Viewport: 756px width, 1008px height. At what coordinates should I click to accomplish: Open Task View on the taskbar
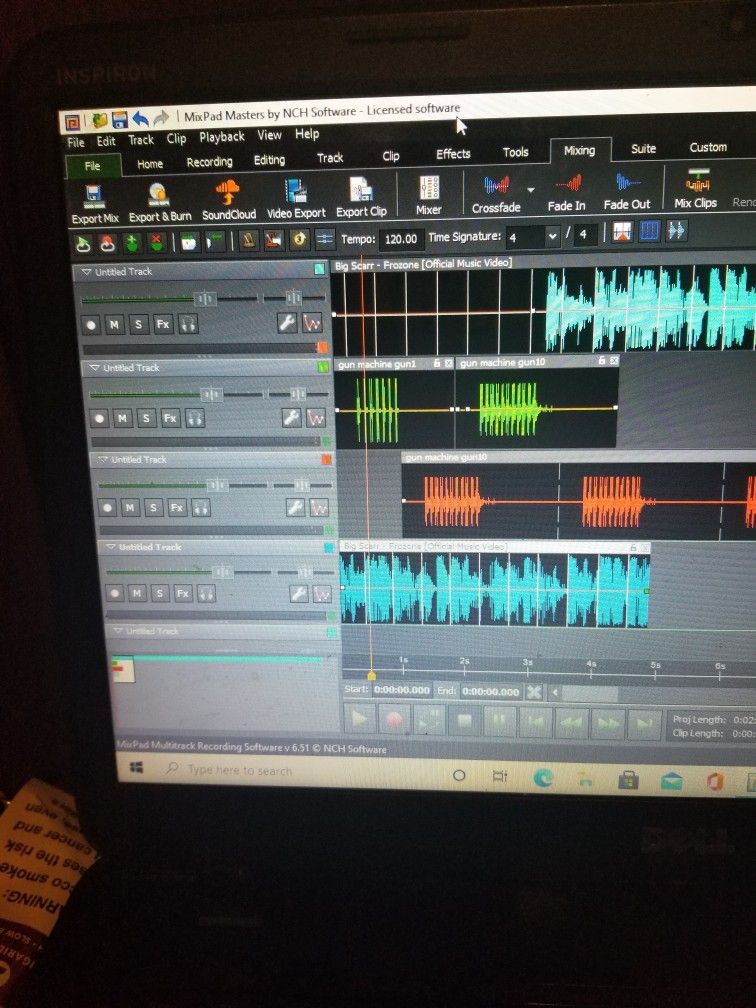click(500, 777)
